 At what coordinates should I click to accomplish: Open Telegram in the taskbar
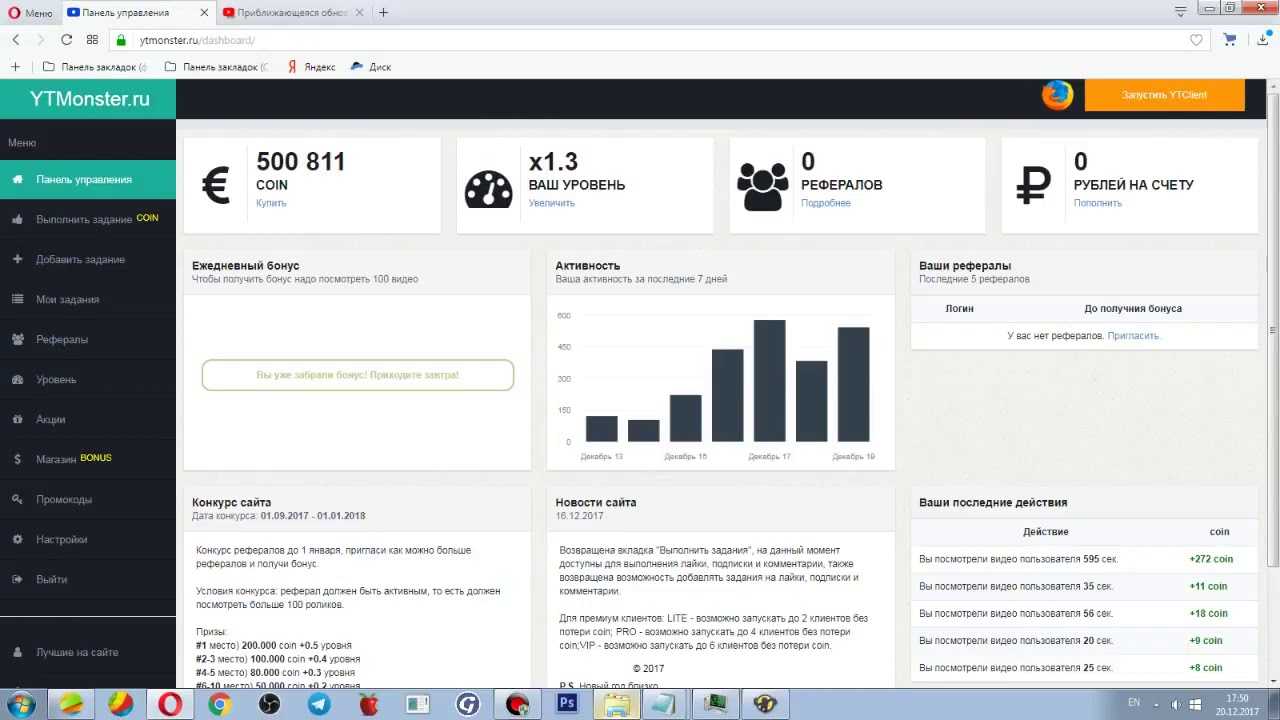pos(319,704)
